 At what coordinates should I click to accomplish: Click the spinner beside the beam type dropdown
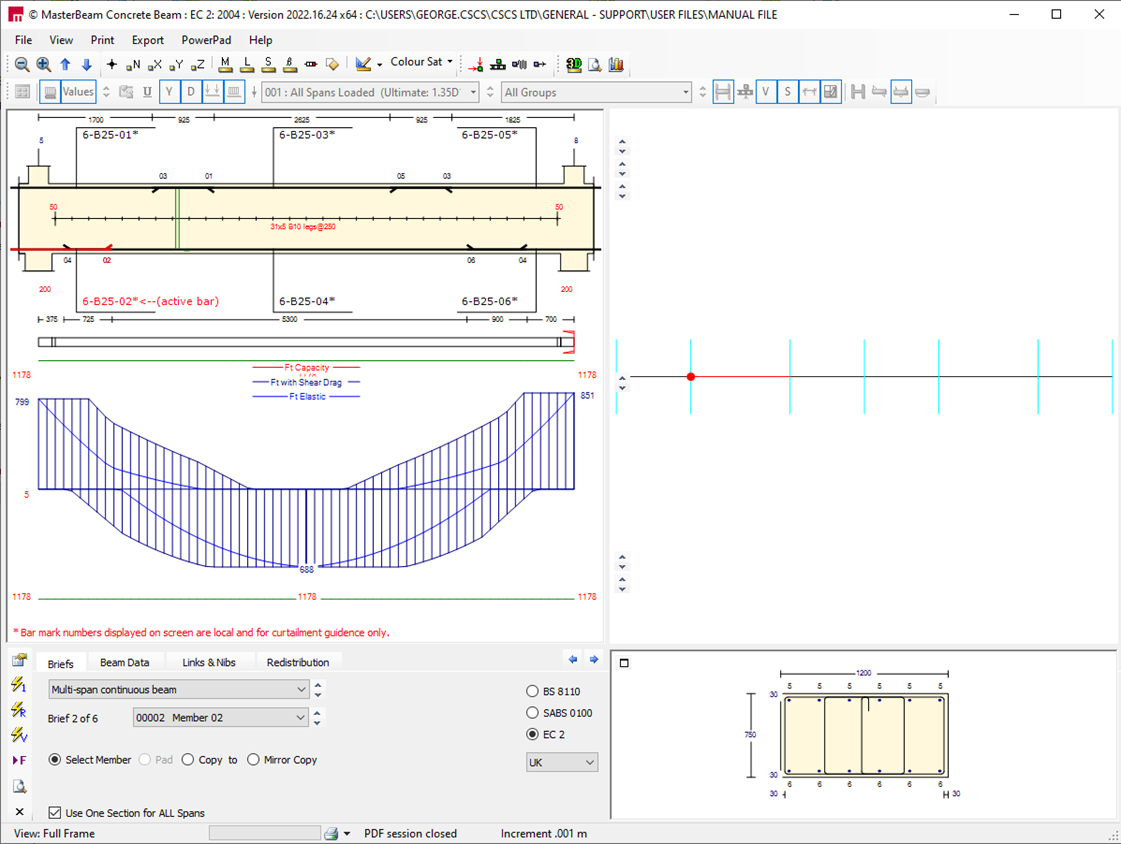coord(318,690)
